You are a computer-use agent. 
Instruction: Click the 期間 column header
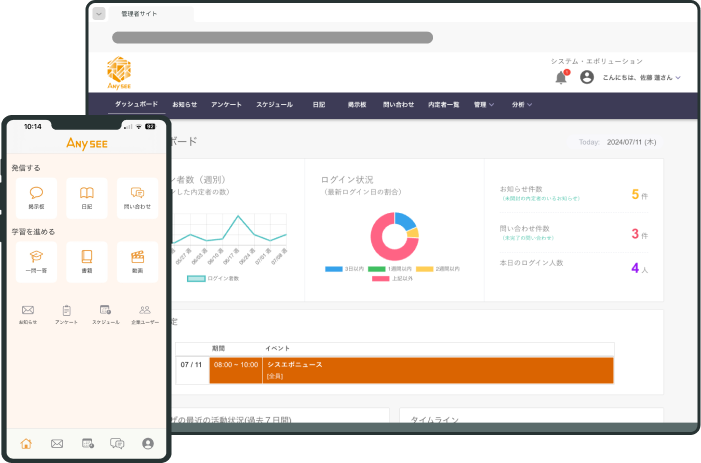[x=218, y=348]
